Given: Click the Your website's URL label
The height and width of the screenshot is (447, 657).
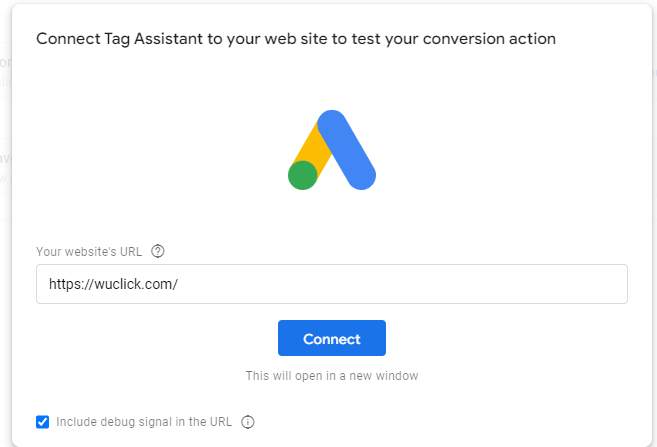Looking at the screenshot, I should 89,251.
